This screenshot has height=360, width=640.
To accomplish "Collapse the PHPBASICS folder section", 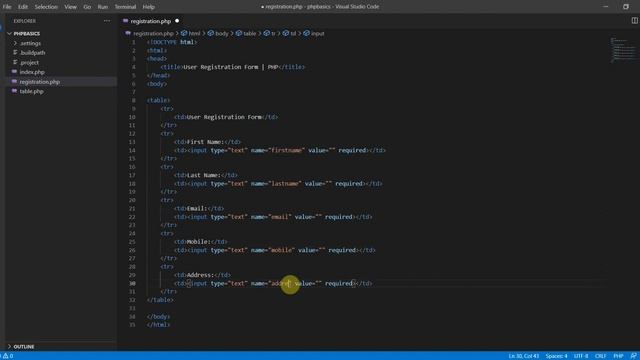I will click(x=61, y=33).
